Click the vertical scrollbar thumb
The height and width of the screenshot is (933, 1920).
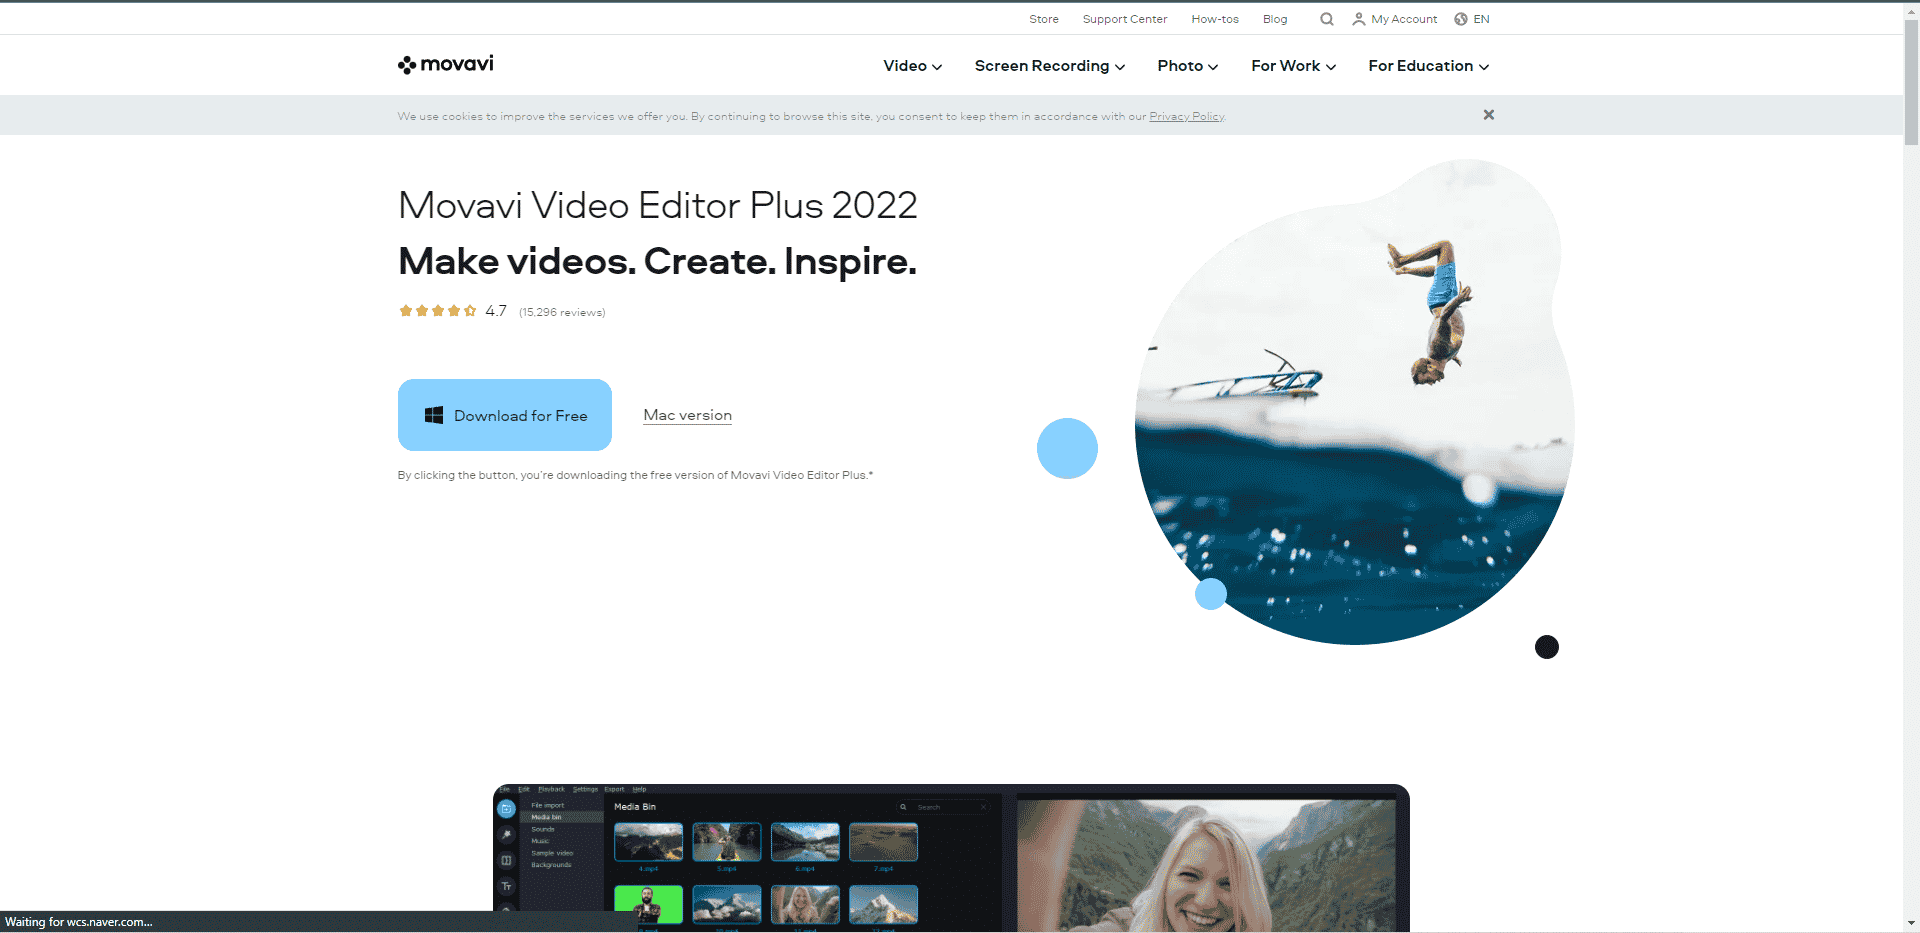point(1911,82)
